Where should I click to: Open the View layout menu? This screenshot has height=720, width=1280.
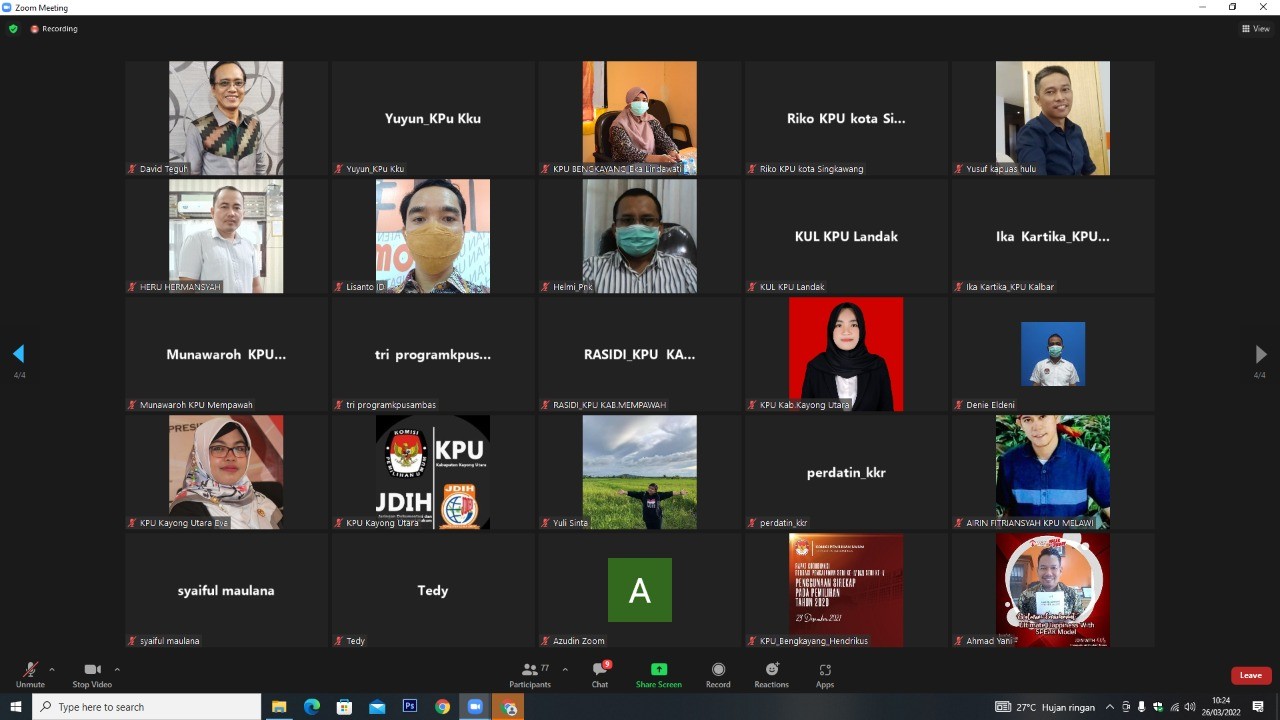pyautogui.click(x=1255, y=29)
